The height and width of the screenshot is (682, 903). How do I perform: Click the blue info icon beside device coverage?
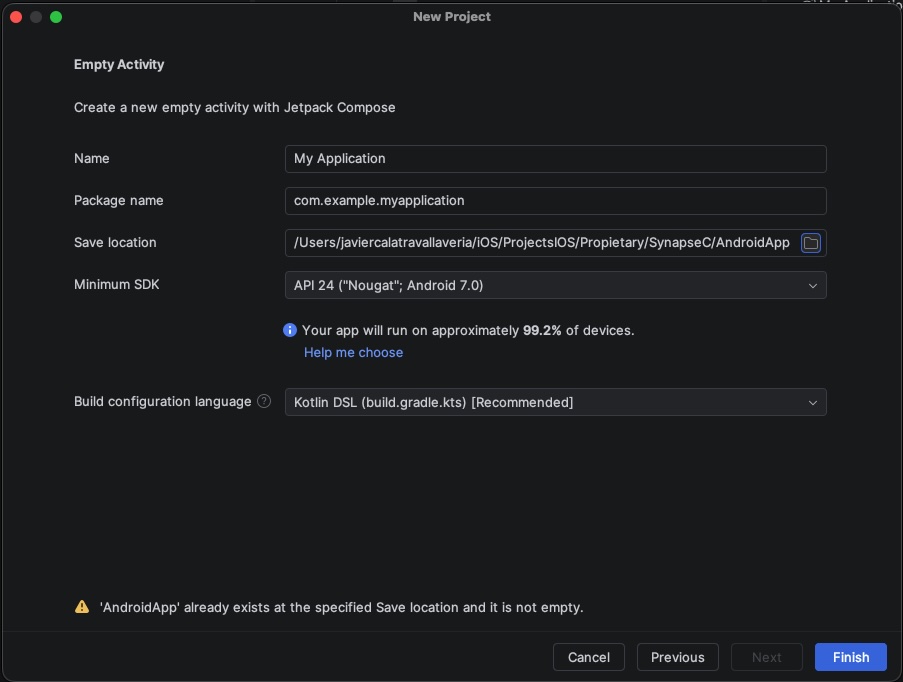pos(290,330)
